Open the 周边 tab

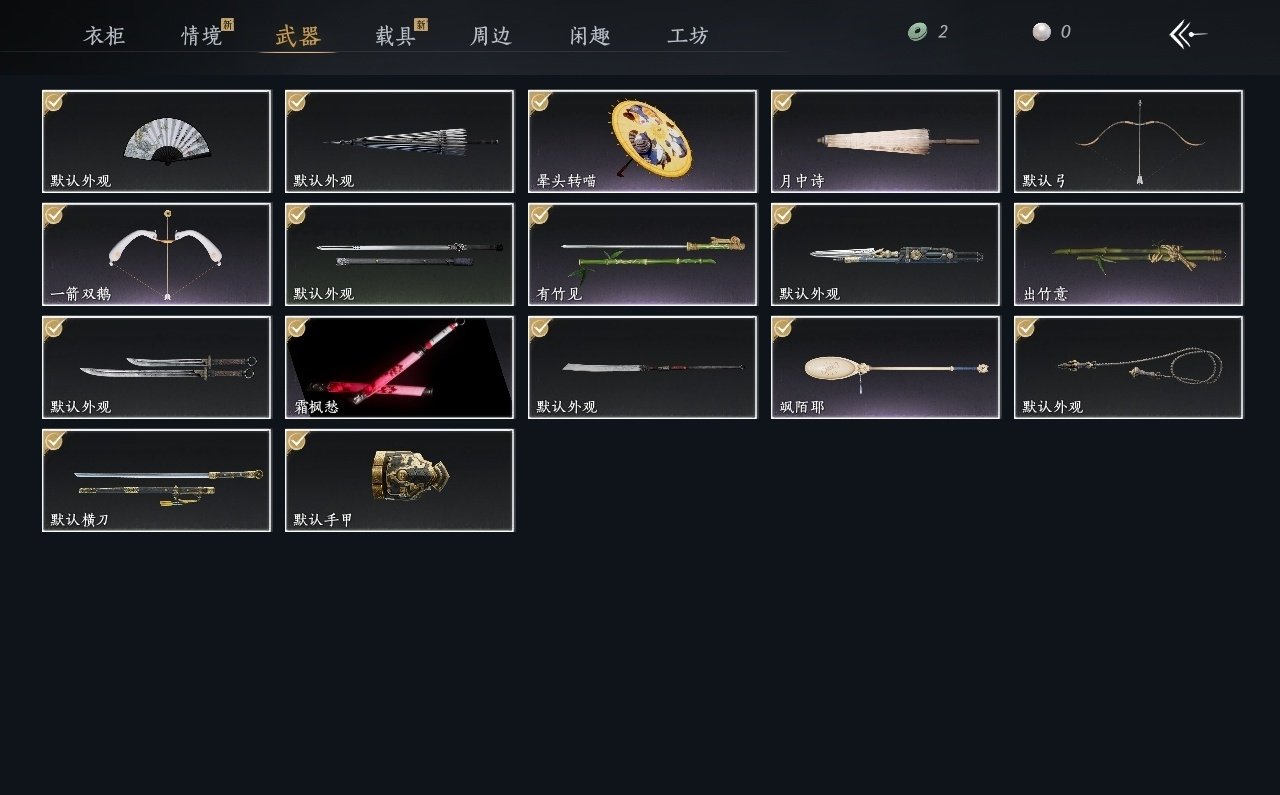click(491, 36)
